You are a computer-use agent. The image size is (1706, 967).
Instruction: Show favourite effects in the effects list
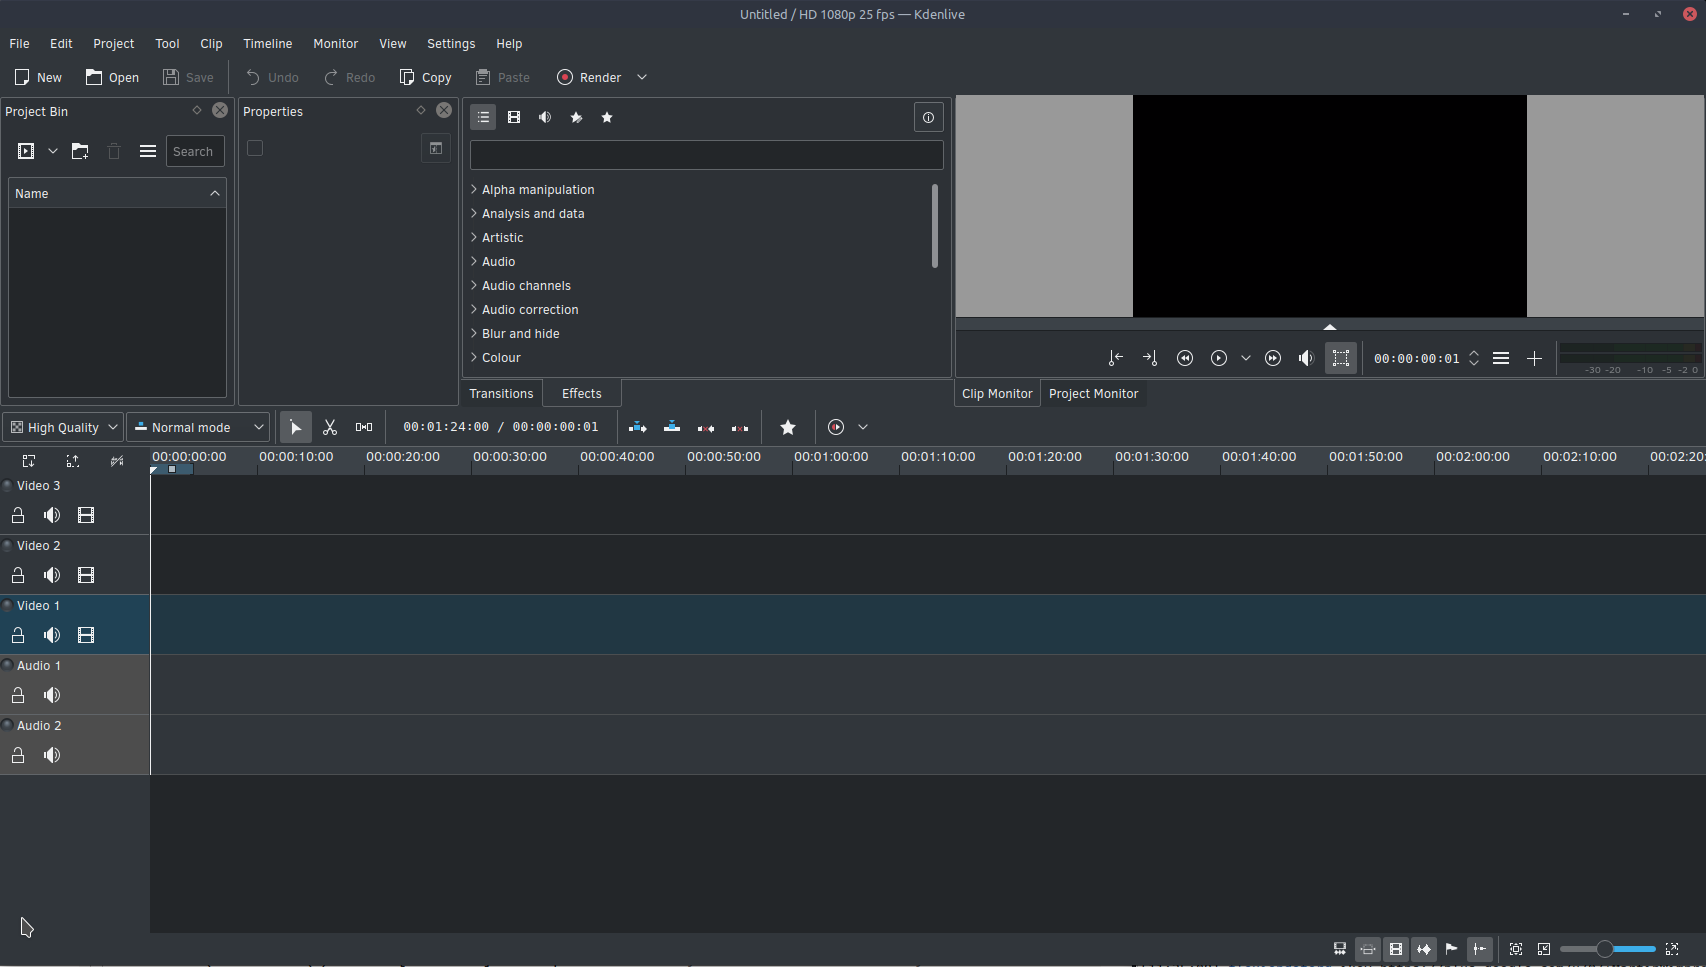(x=607, y=117)
